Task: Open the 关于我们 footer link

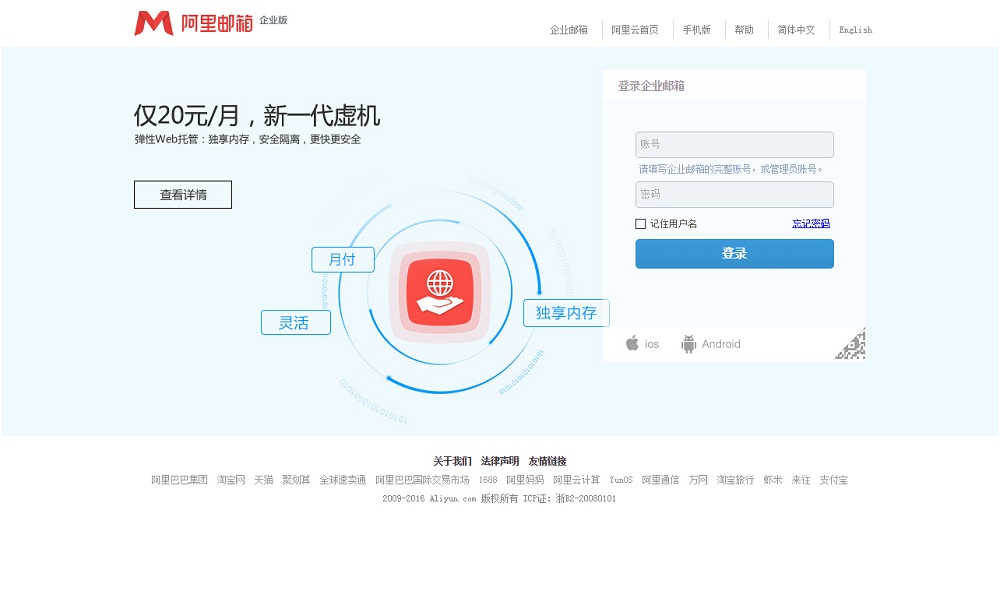Action: pos(452,461)
